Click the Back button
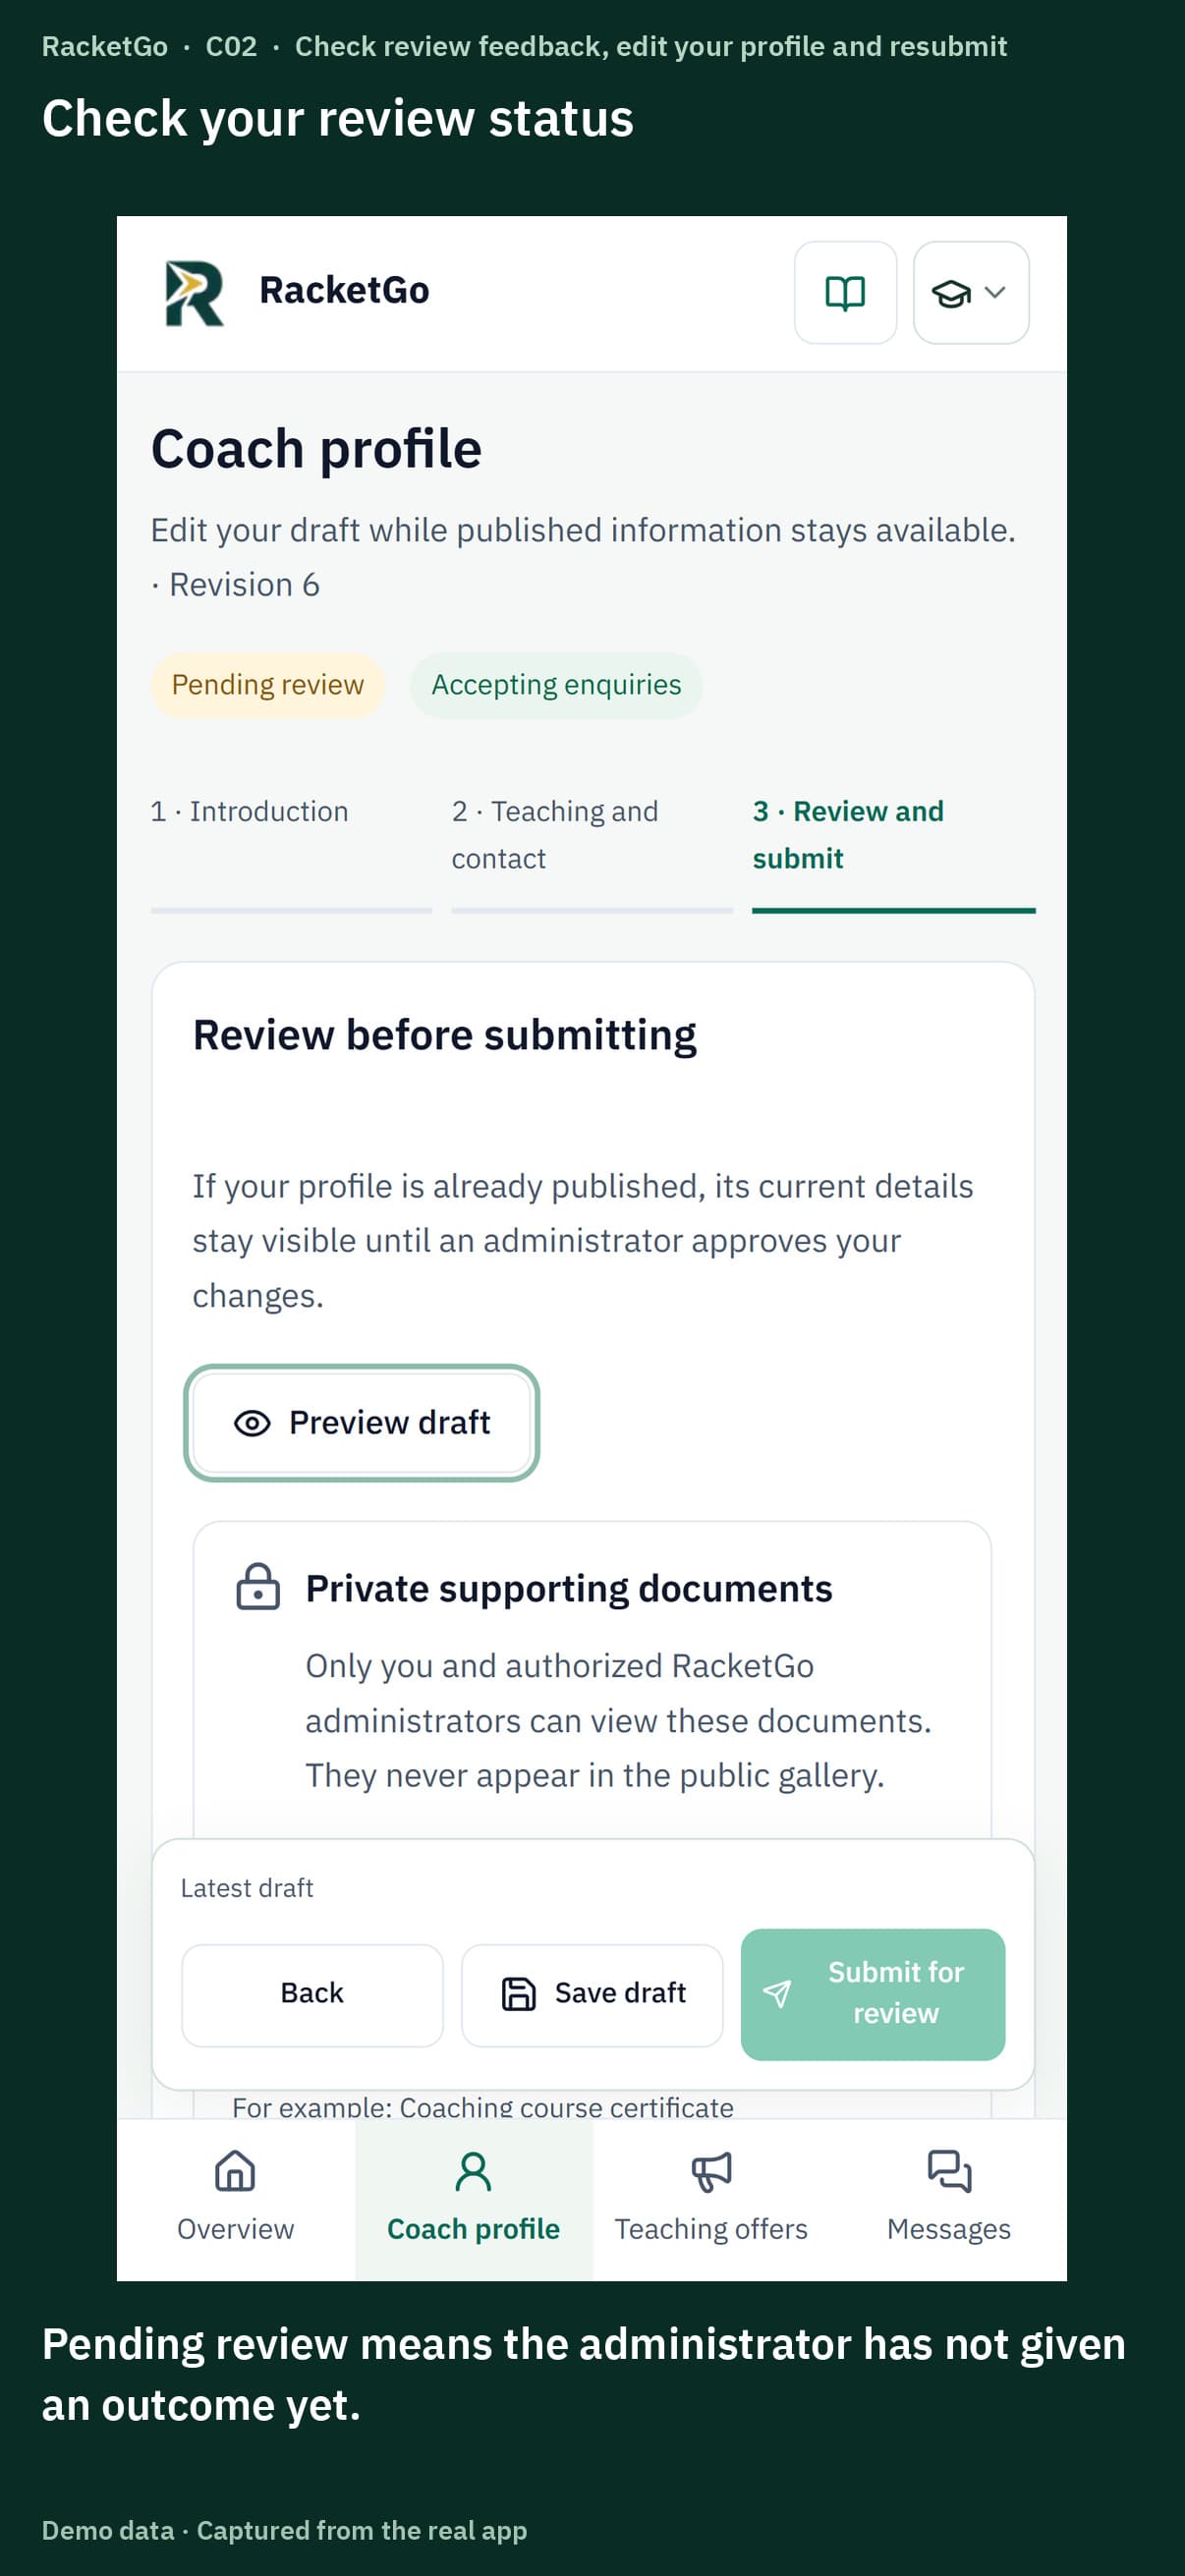This screenshot has height=2576, width=1185. [312, 1994]
